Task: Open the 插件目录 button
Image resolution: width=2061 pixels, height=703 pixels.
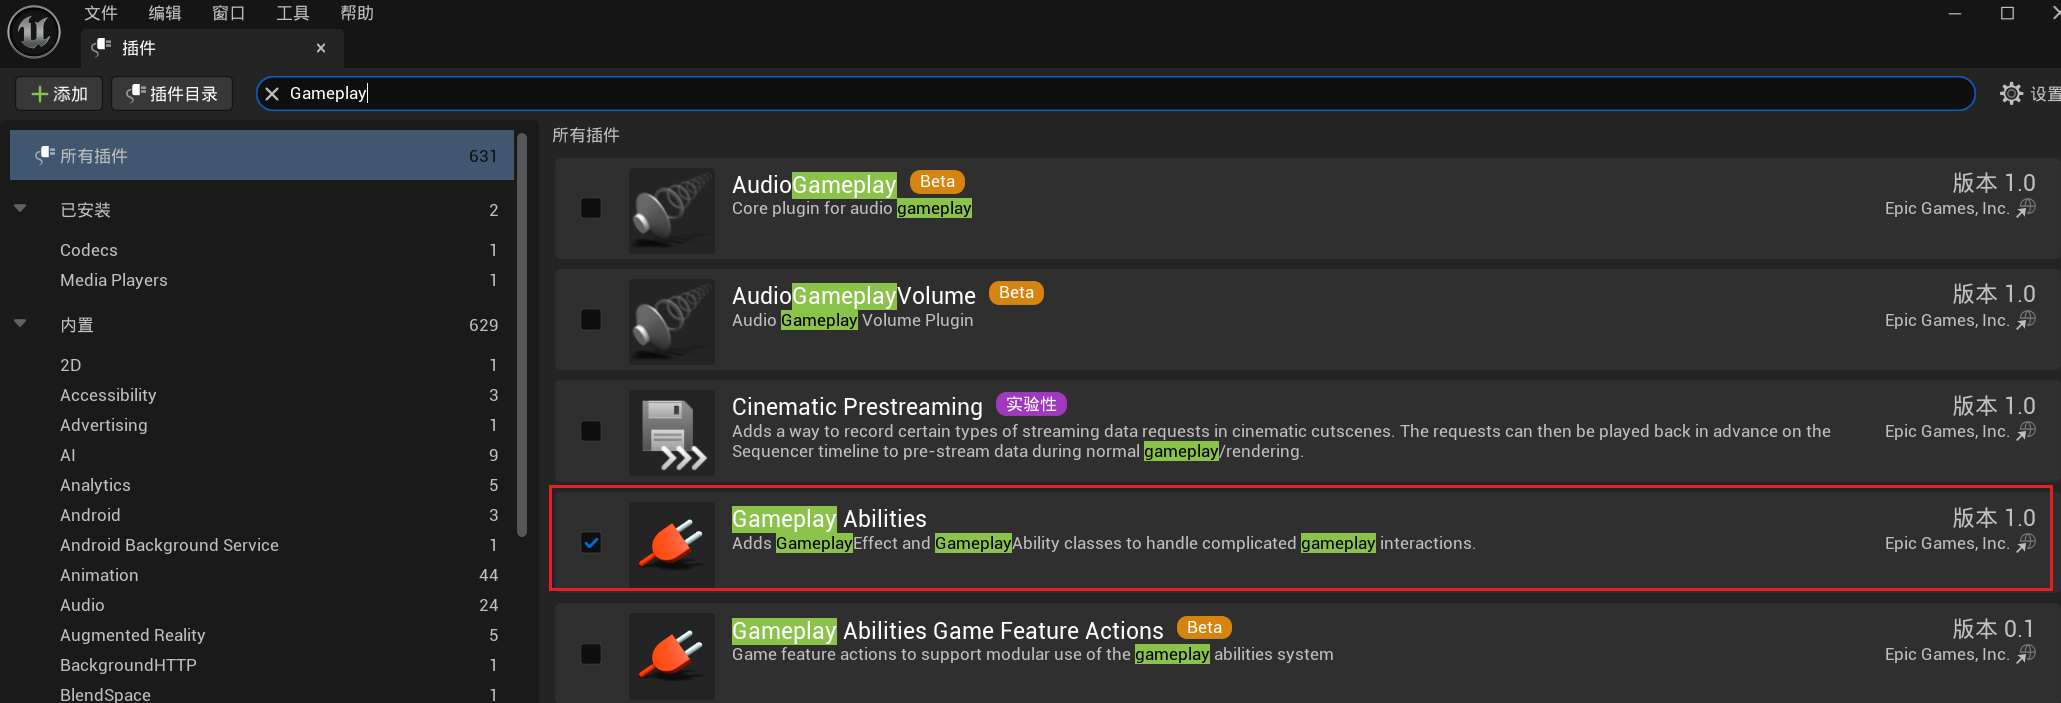Action: [172, 94]
